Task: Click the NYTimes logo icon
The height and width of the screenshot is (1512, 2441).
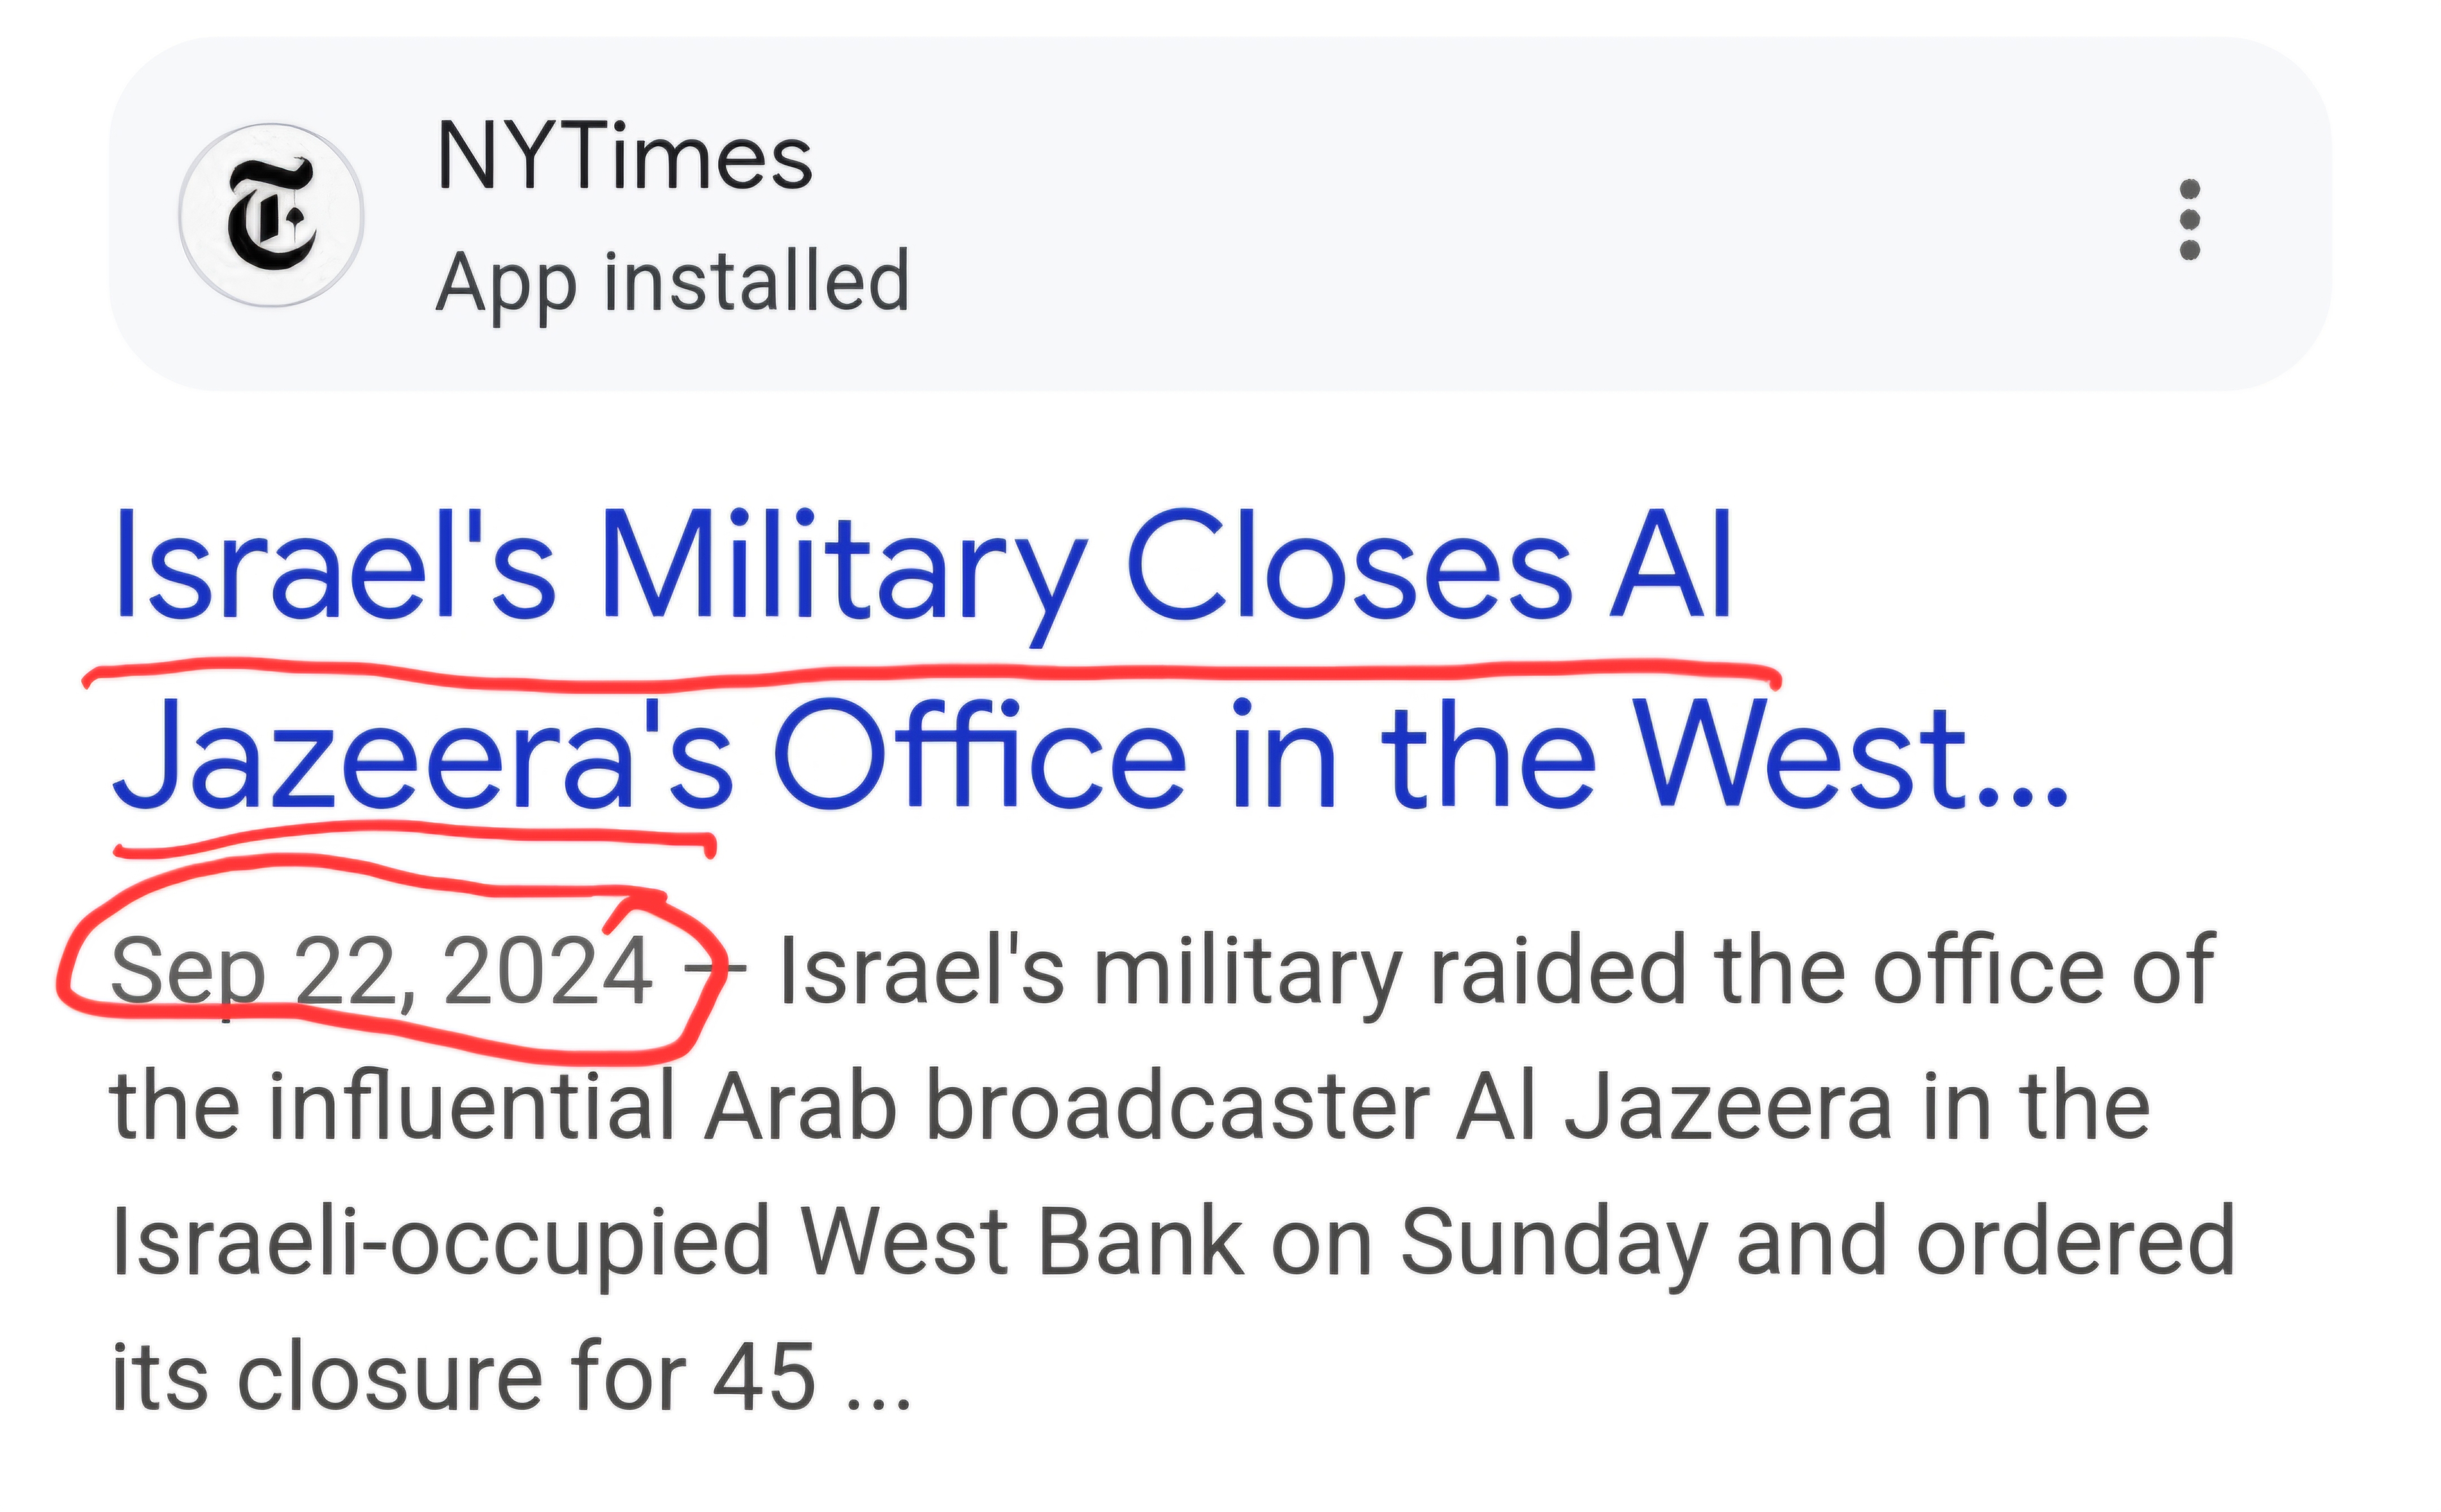Action: tap(271, 215)
